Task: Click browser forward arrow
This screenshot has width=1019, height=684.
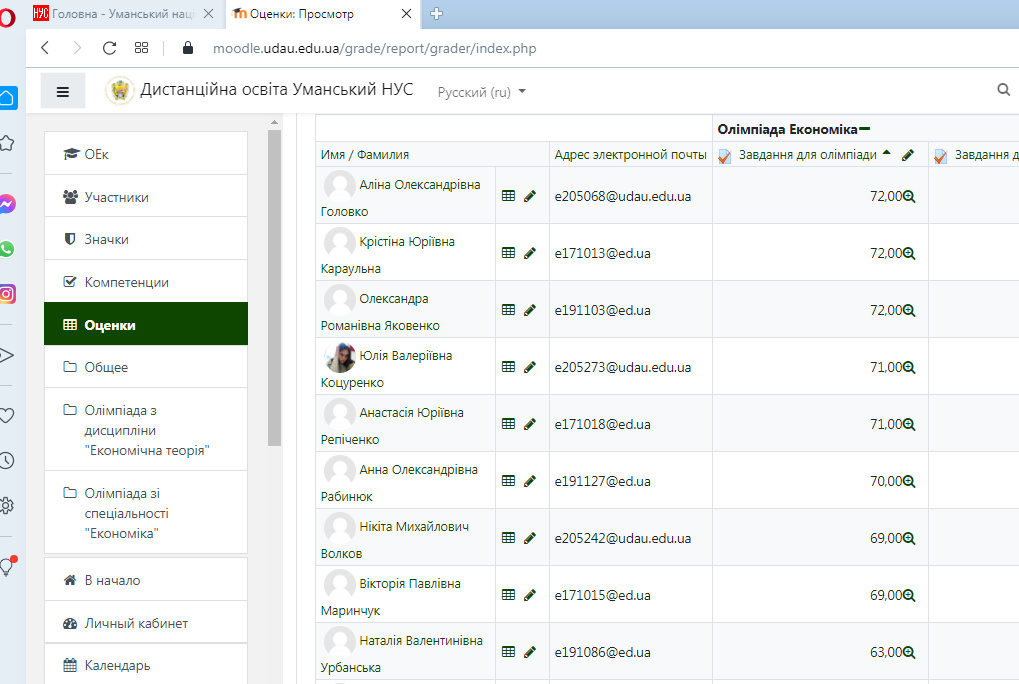Action: [x=77, y=48]
